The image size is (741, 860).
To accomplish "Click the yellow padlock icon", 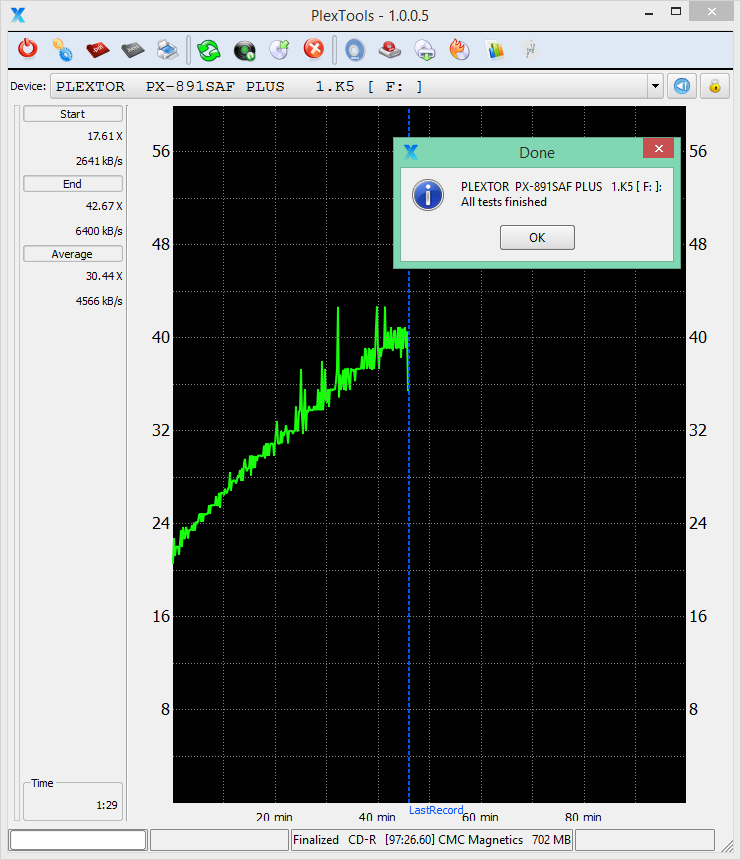I will pos(715,86).
